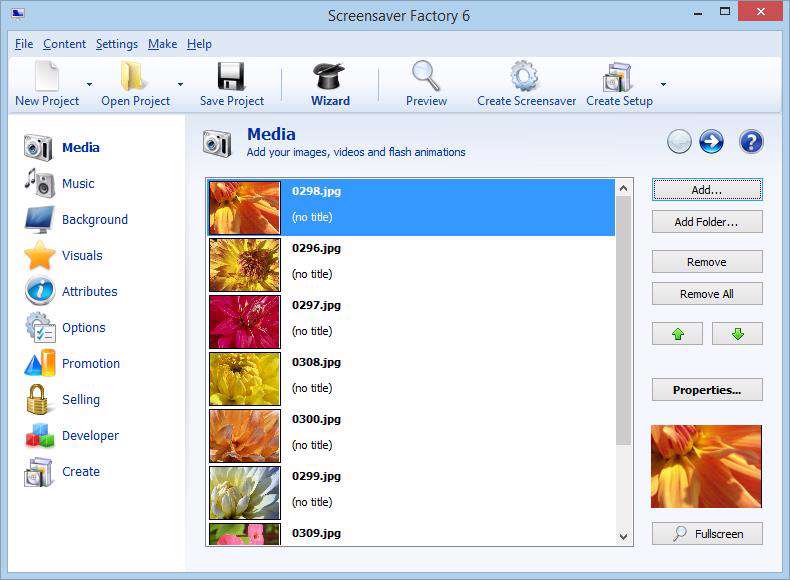
Task: Select the 0297.jpg pink flower thumbnail
Action: coord(244,321)
